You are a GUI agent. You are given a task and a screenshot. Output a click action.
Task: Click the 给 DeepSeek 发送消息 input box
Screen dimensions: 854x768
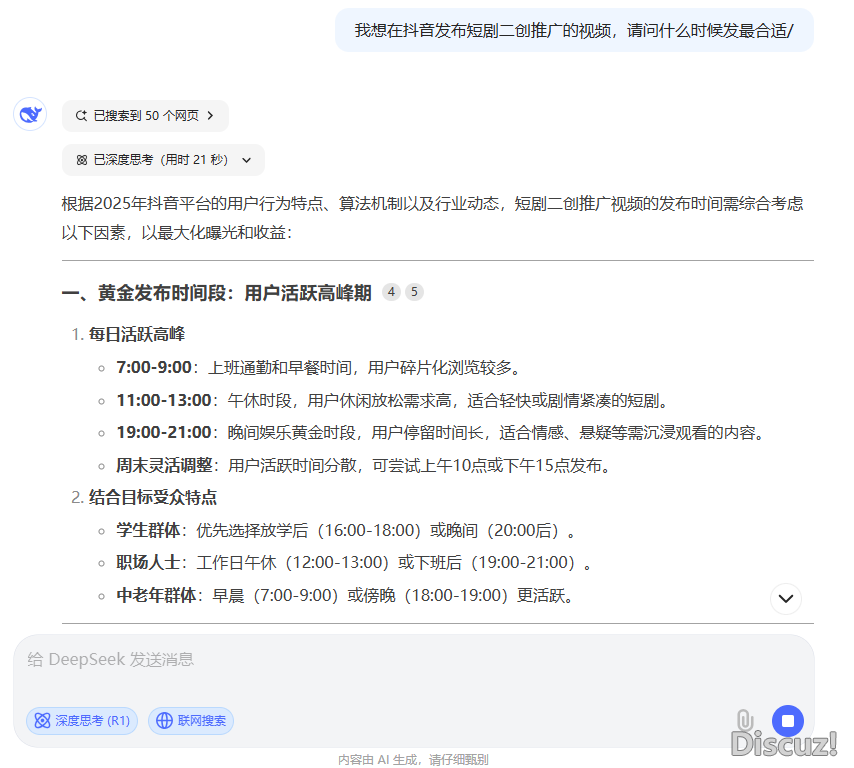coord(400,660)
